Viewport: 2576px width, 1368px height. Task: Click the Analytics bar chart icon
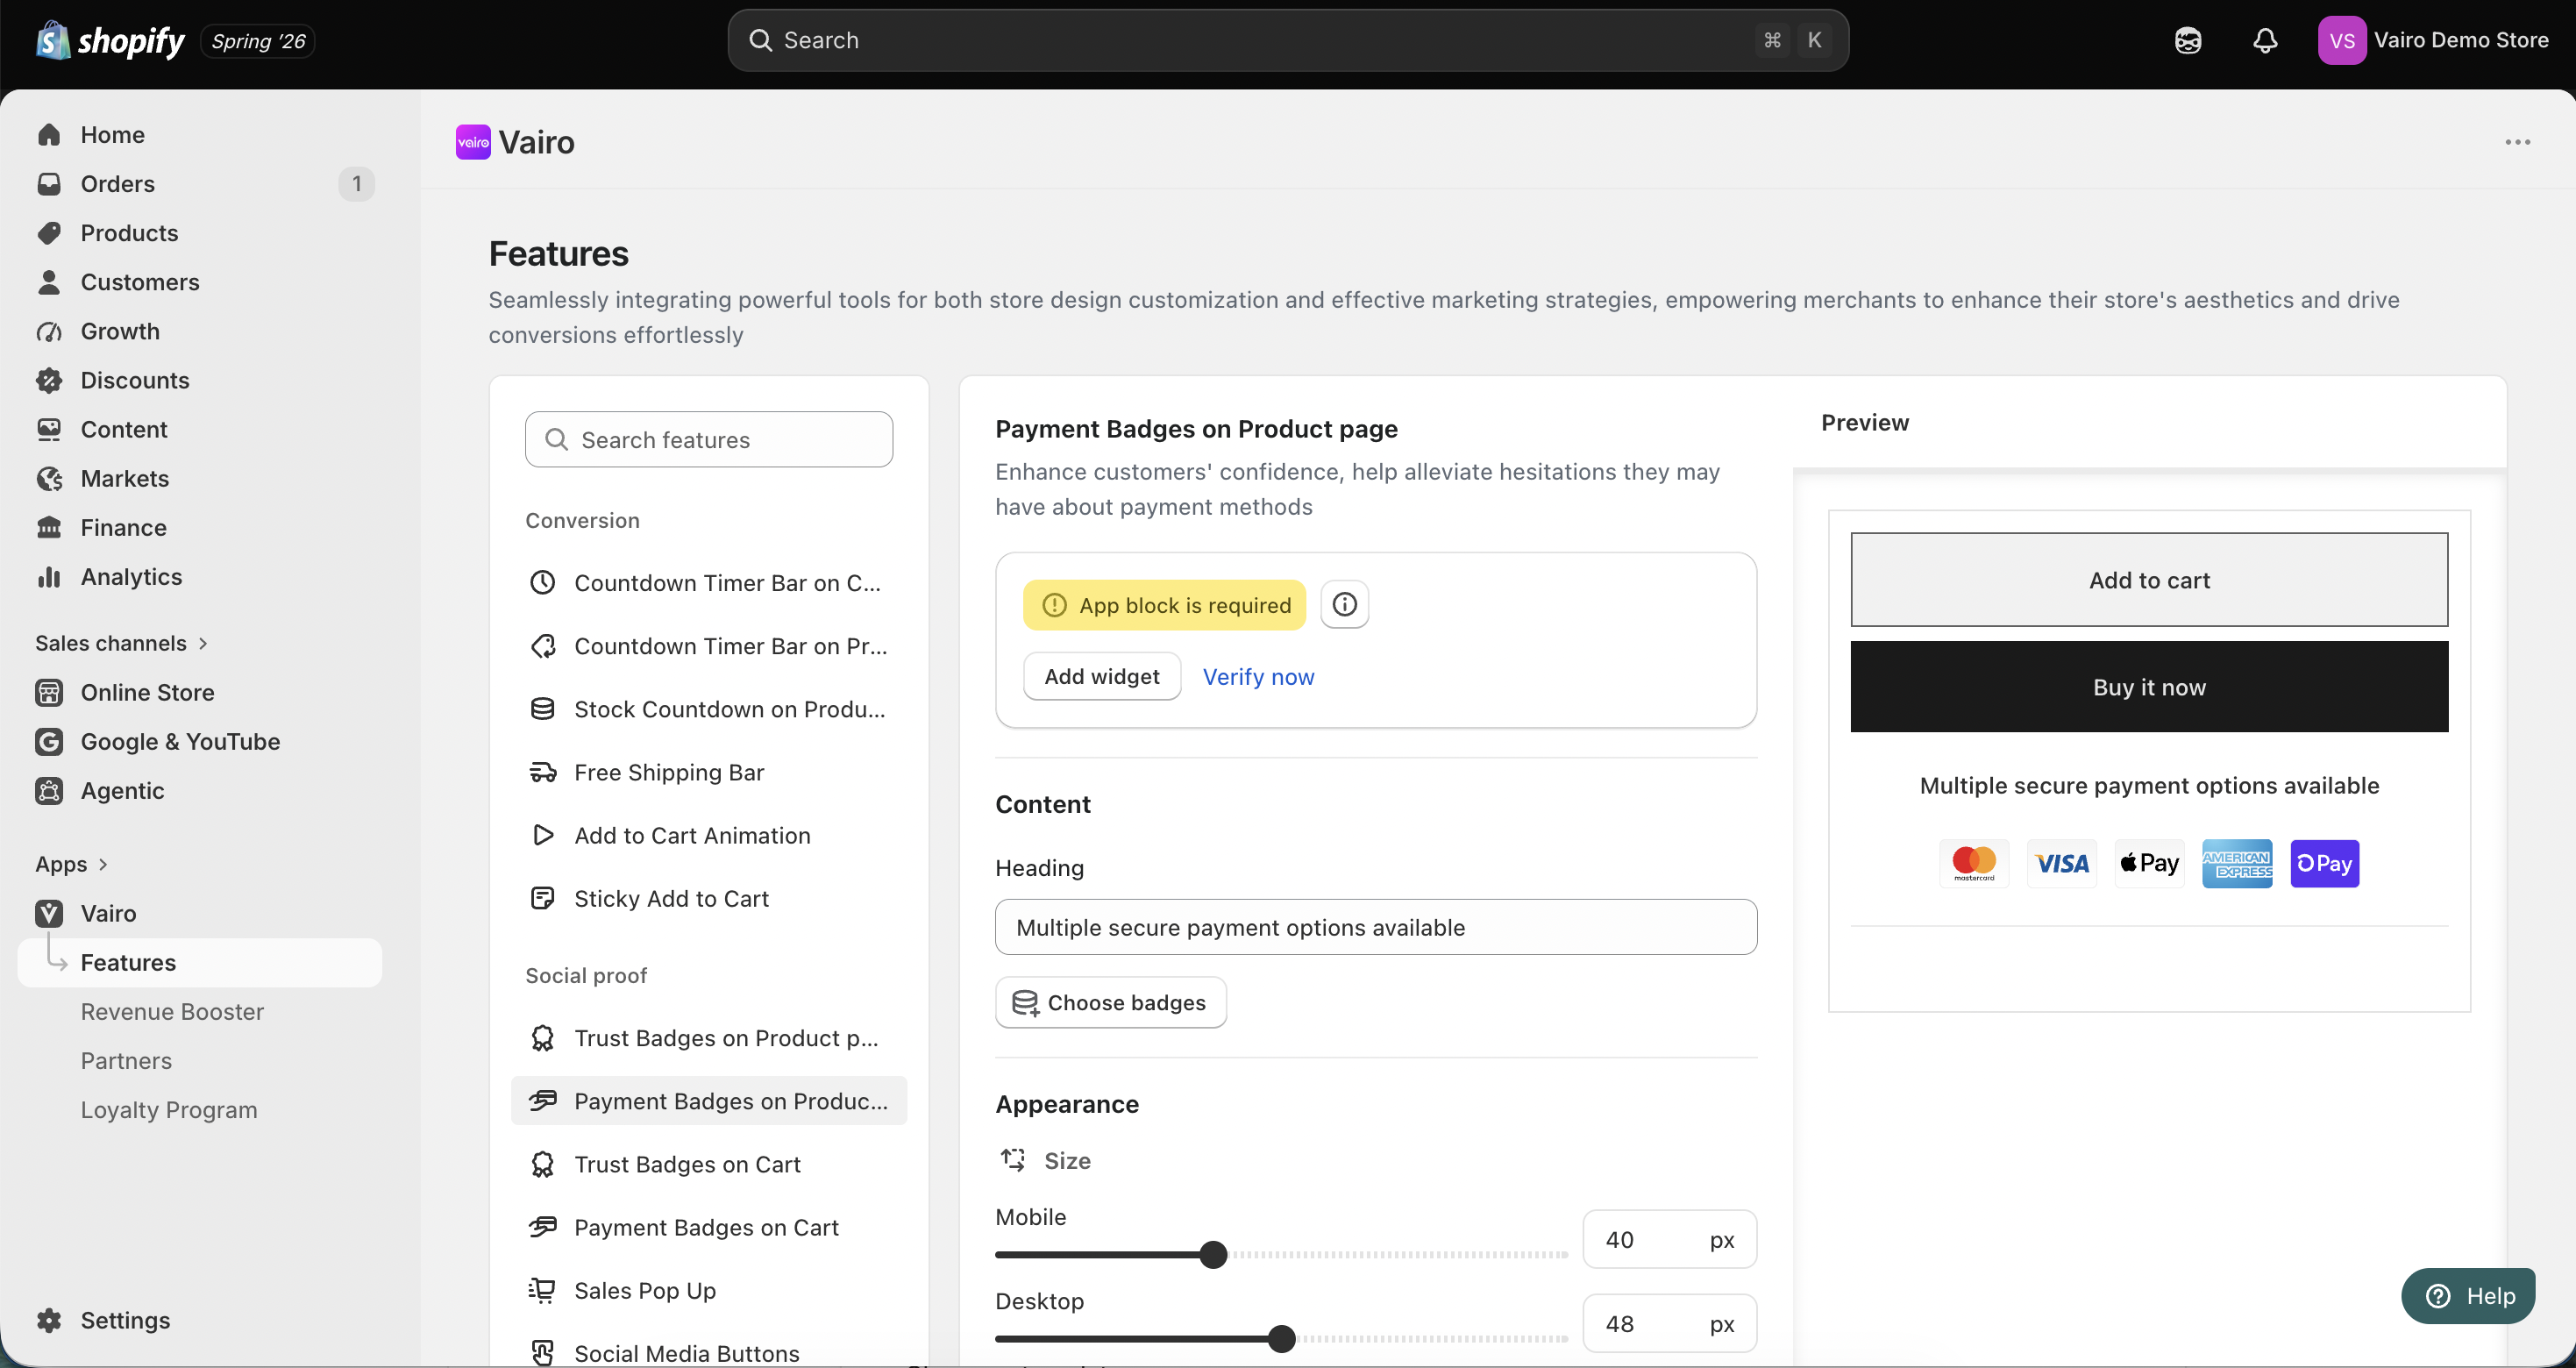tap(49, 577)
